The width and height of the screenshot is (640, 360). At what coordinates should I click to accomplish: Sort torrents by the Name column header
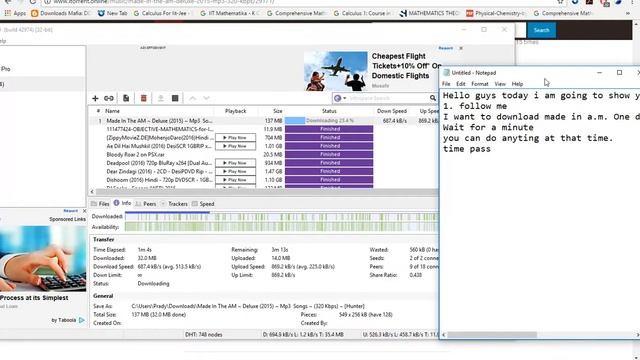click(x=112, y=111)
